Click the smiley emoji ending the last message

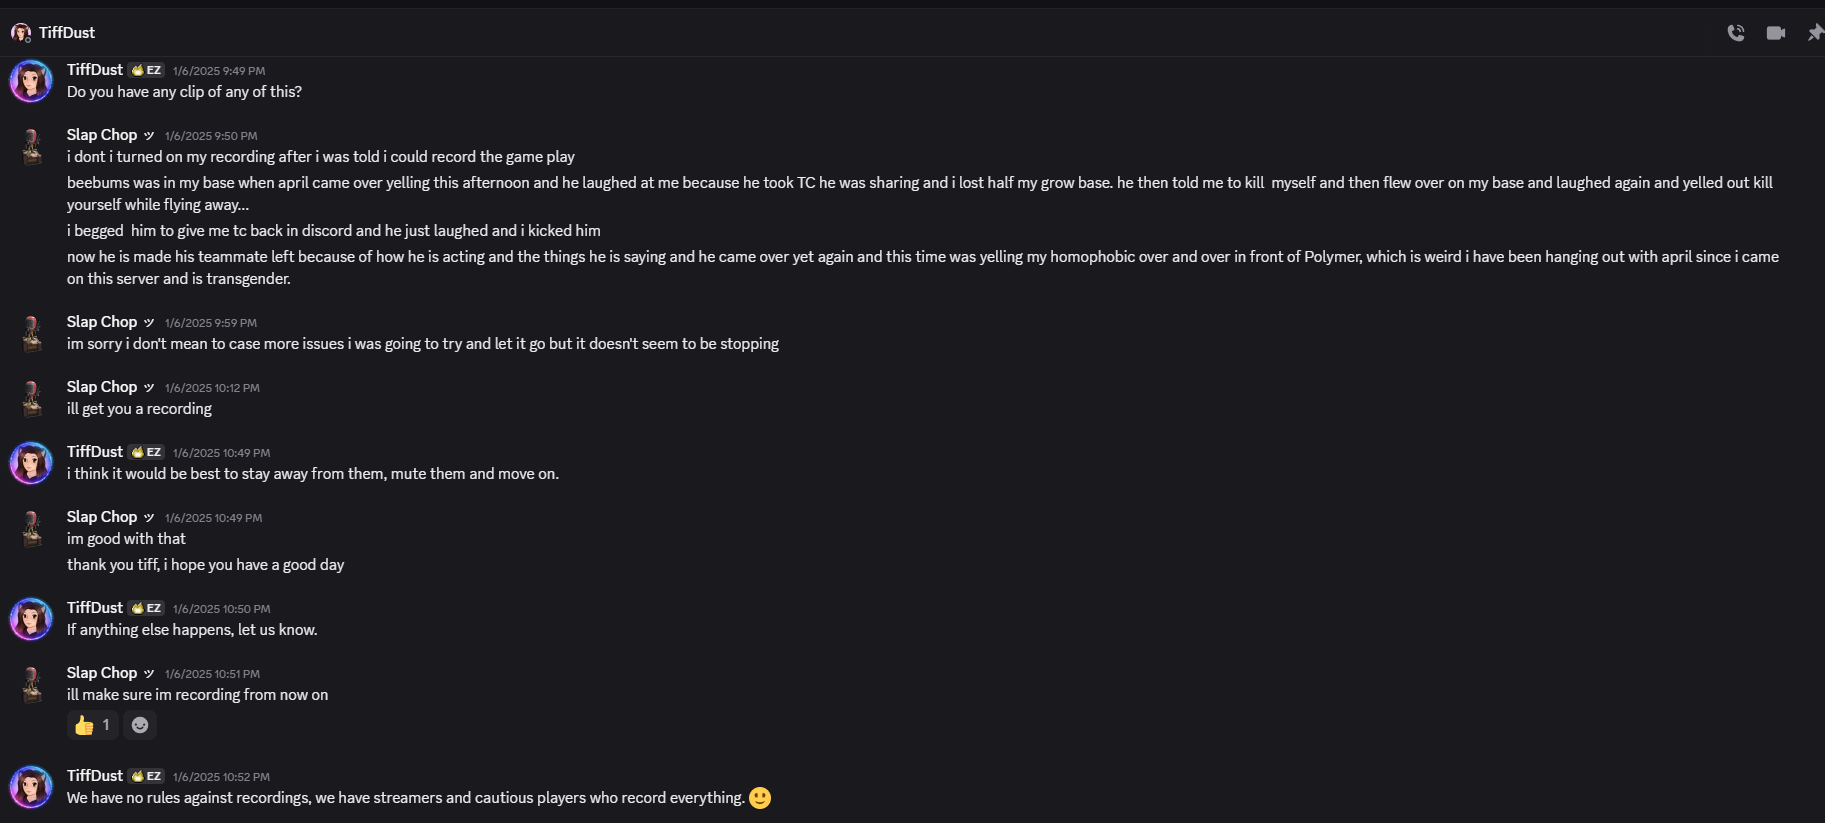(x=760, y=798)
